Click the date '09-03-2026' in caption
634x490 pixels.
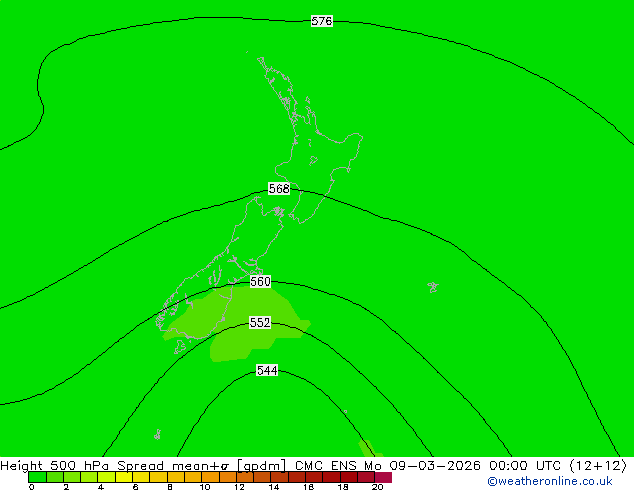pos(435,466)
